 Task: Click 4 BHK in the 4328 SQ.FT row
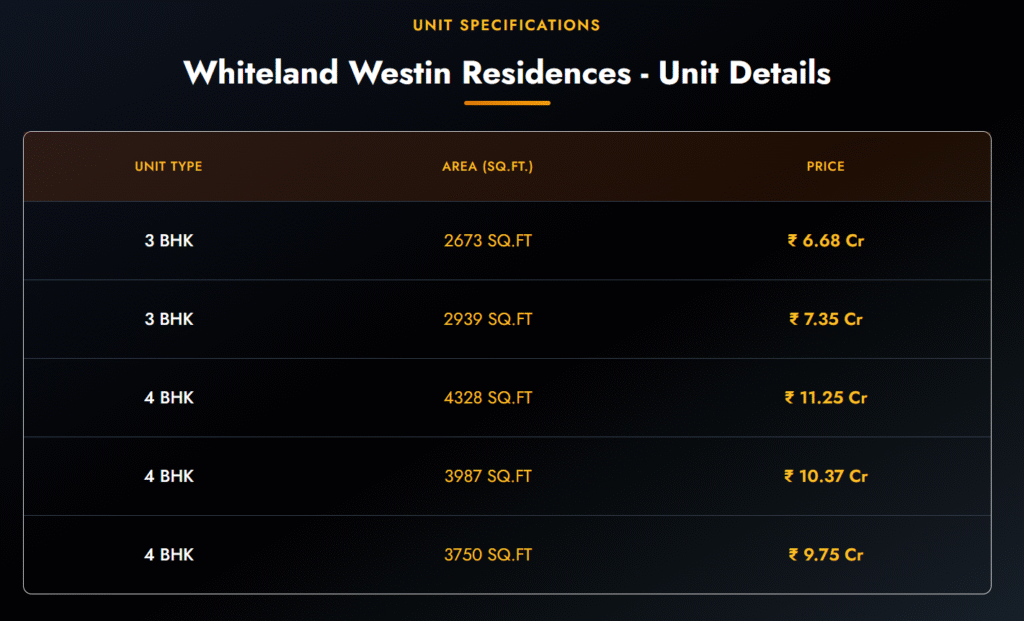pyautogui.click(x=169, y=397)
